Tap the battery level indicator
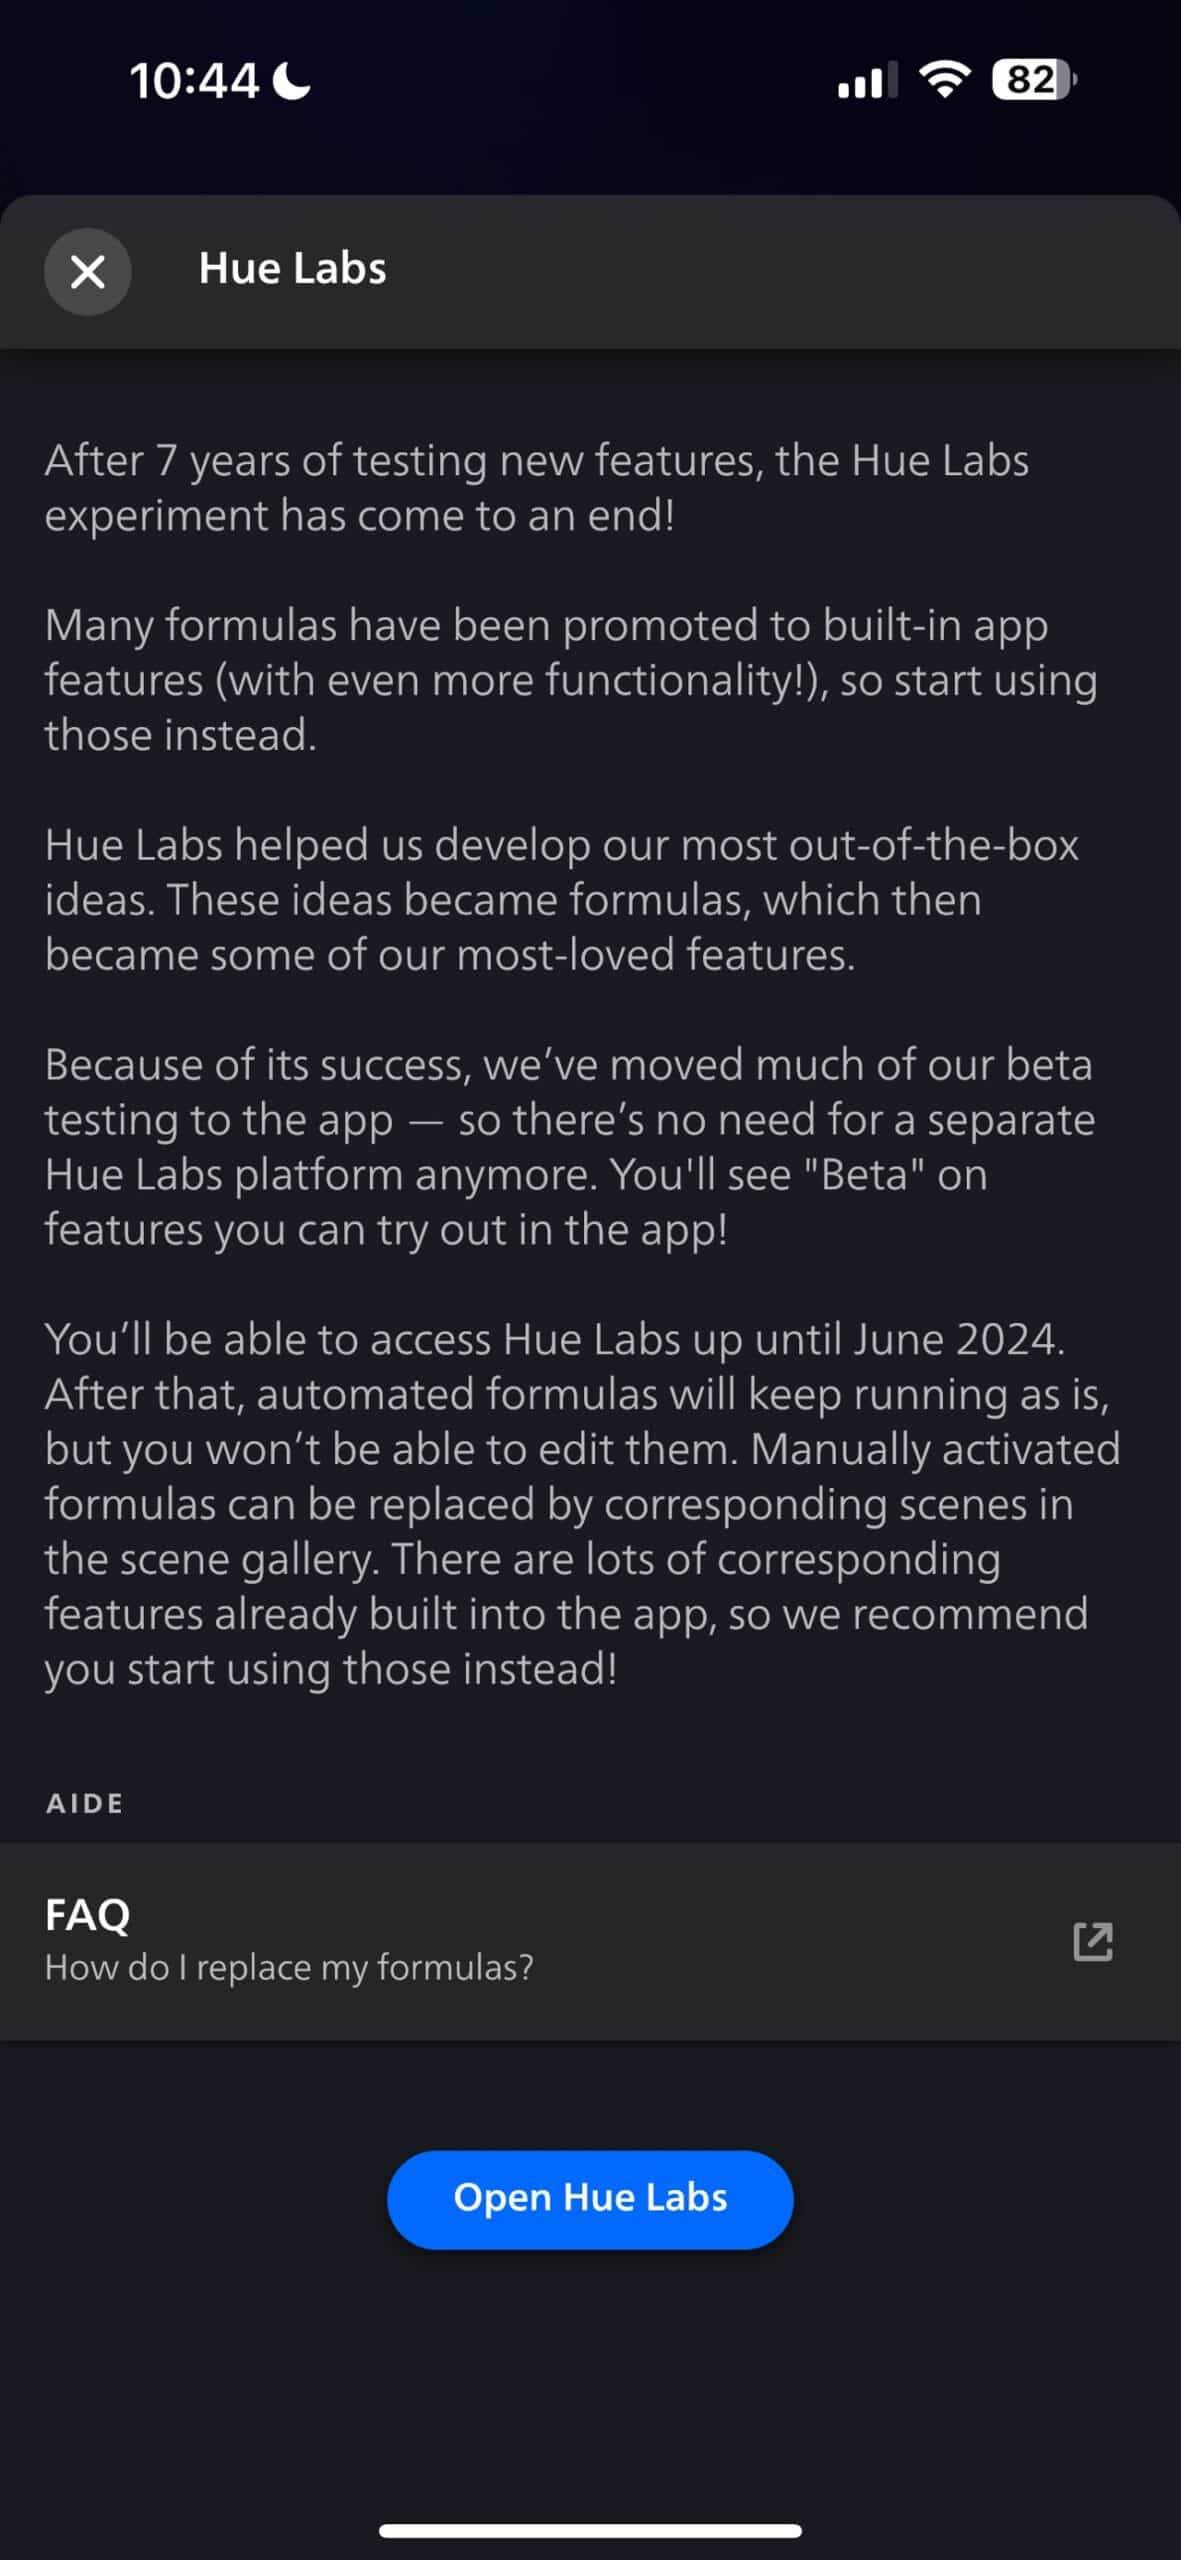1181x2560 pixels. [x=1033, y=80]
